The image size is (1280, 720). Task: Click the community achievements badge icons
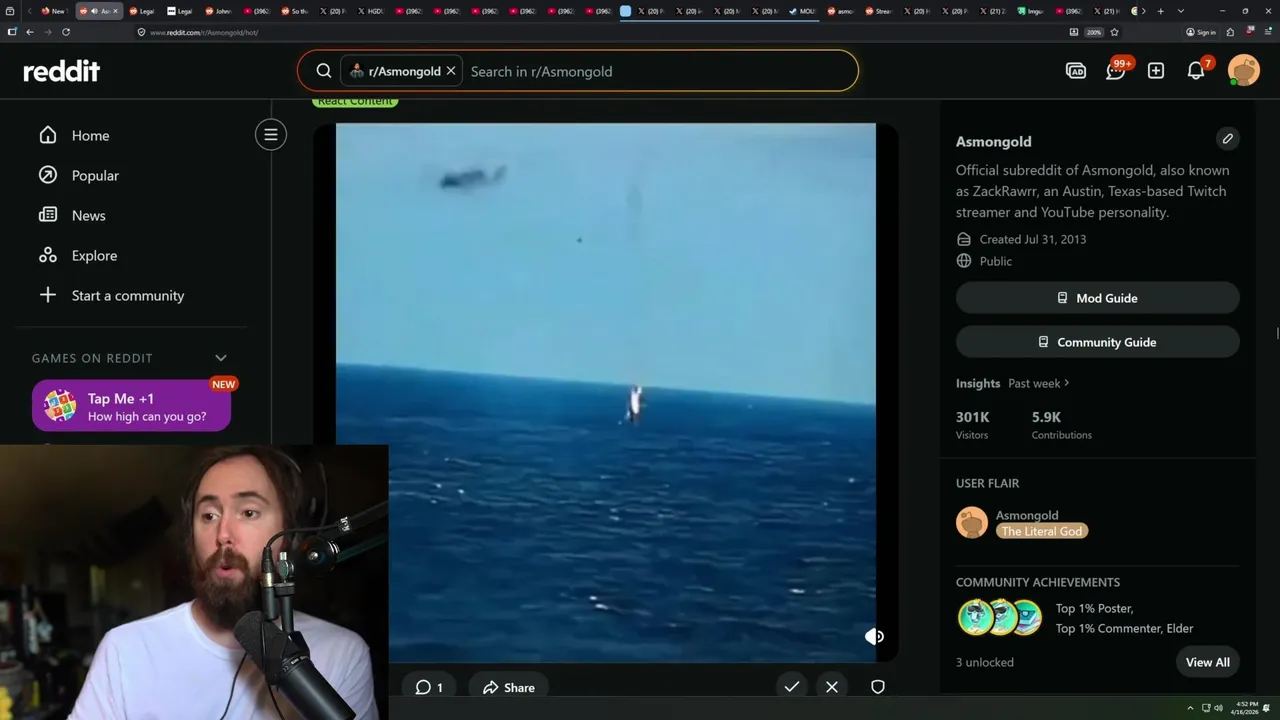click(x=1000, y=618)
